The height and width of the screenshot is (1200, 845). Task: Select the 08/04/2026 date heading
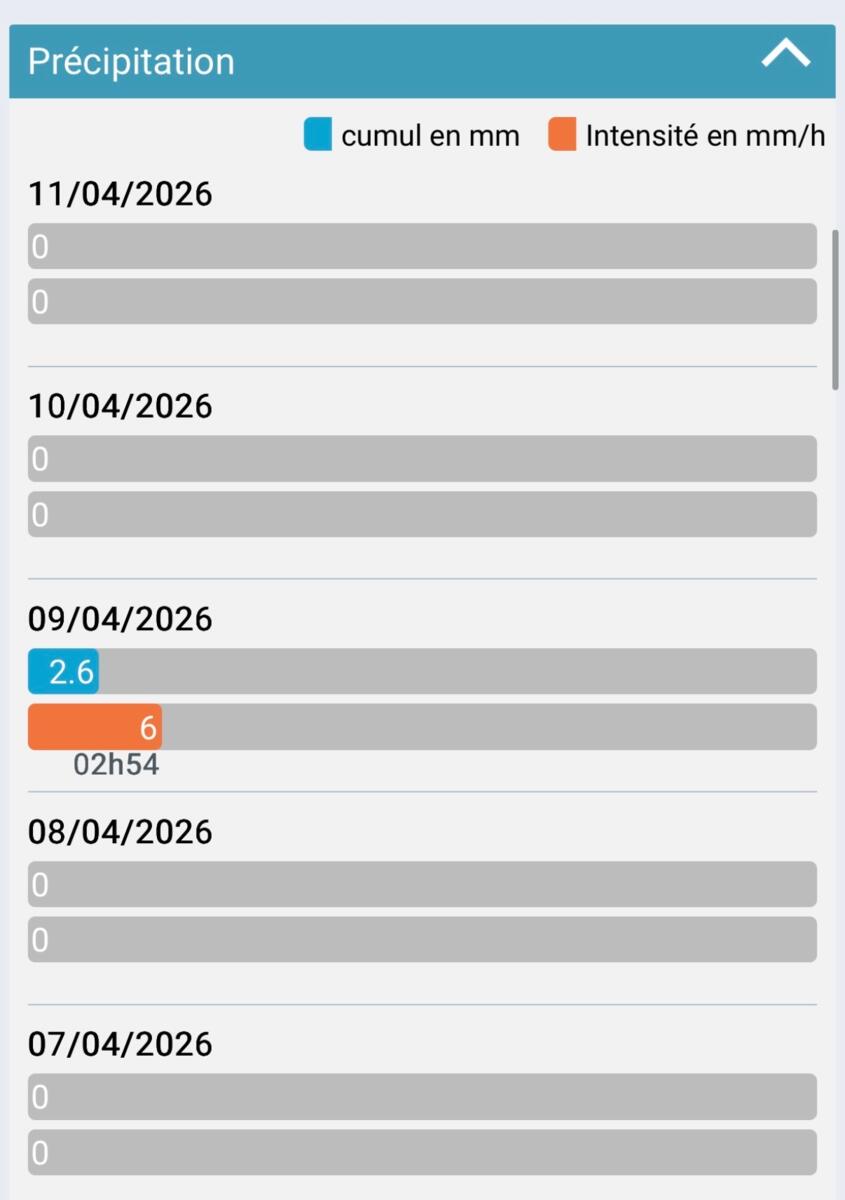pyautogui.click(x=120, y=832)
